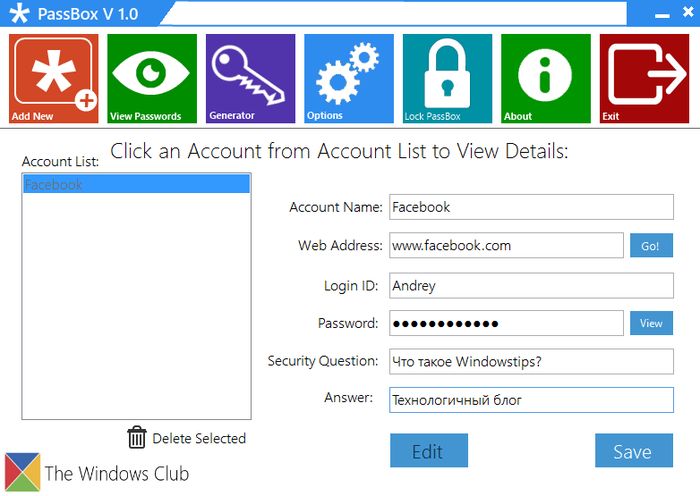This screenshot has height=496, width=700.
Task: Click the Account Name field
Action: pyautogui.click(x=531, y=207)
